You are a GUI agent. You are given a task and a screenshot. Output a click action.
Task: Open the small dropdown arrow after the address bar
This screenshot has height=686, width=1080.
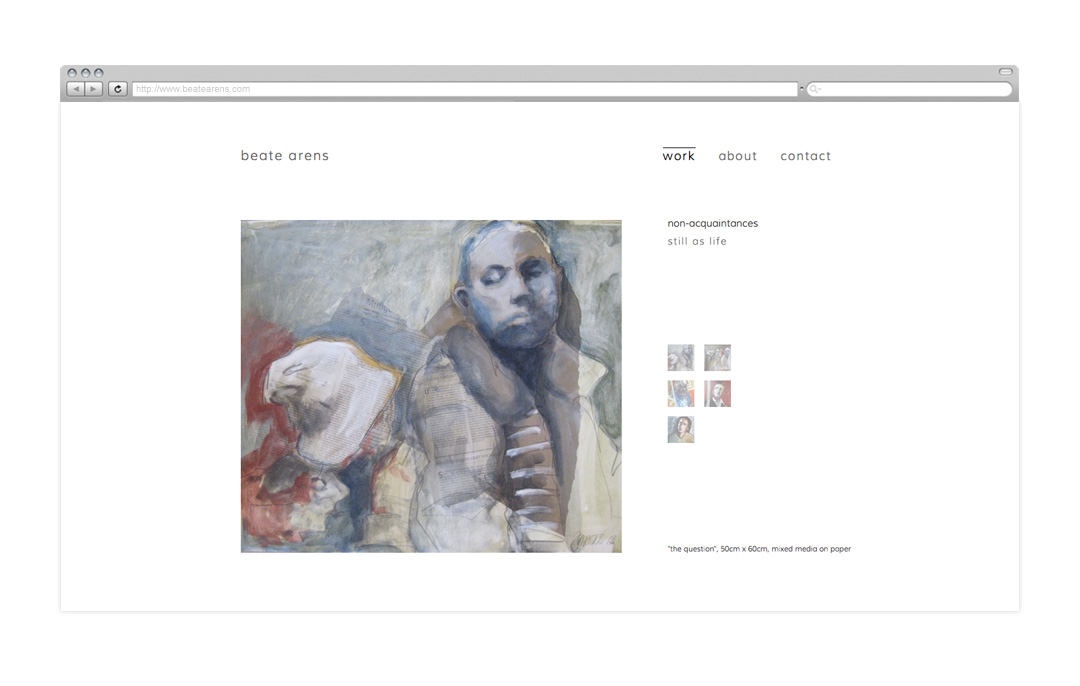pyautogui.click(x=802, y=89)
